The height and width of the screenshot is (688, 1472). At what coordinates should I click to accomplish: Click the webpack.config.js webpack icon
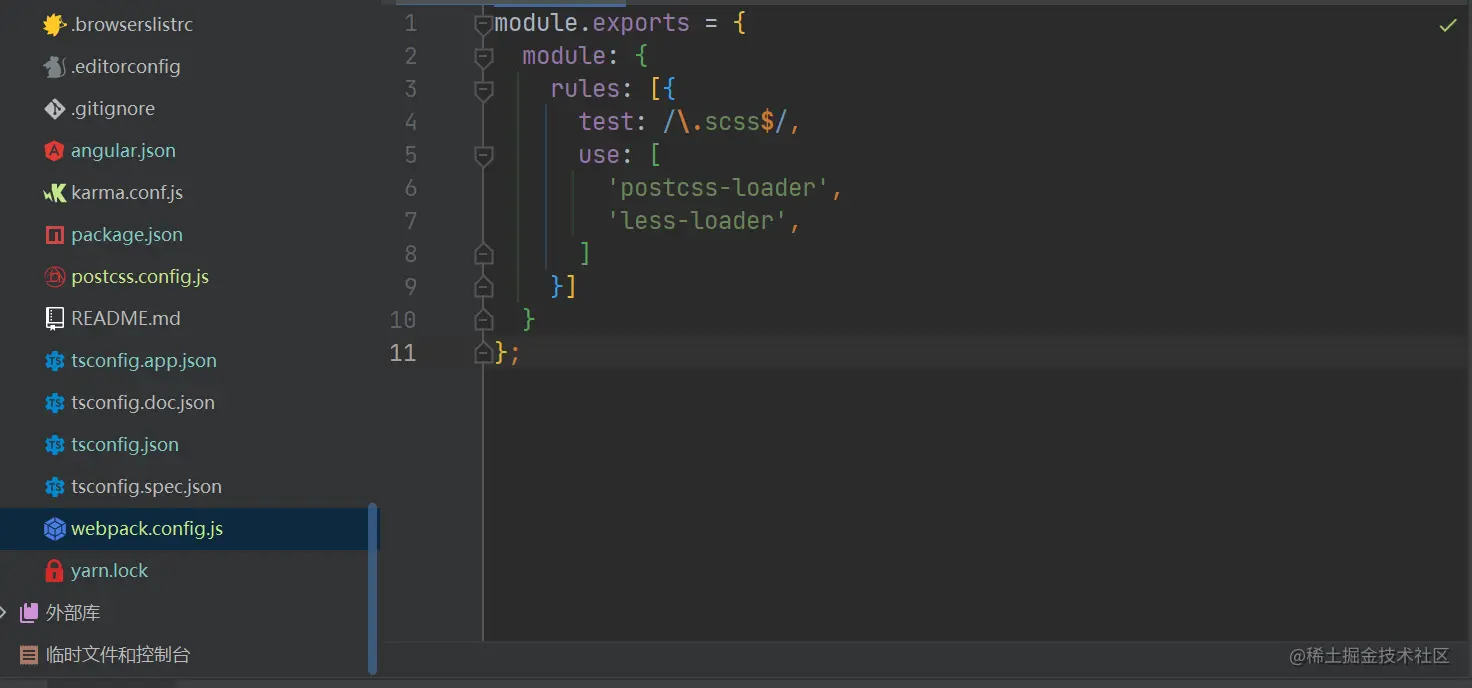[55, 529]
